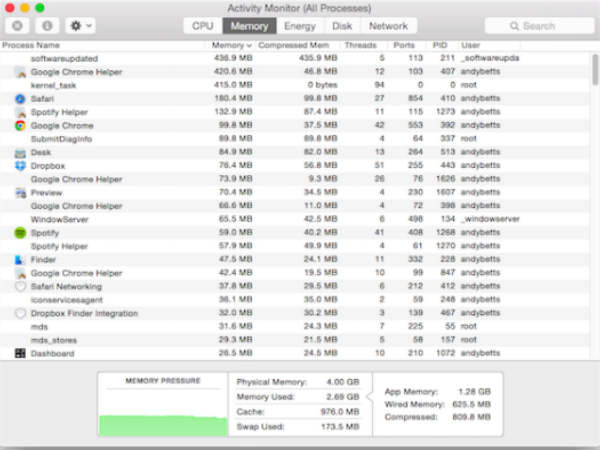Click the 436.9 MB memory cell

point(233,58)
